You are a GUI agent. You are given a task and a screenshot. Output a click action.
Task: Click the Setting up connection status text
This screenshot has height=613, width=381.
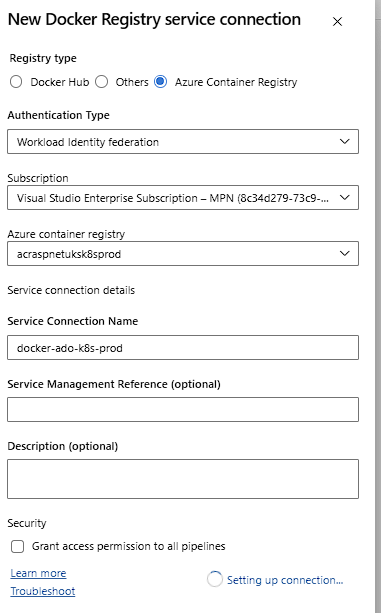[x=285, y=580]
